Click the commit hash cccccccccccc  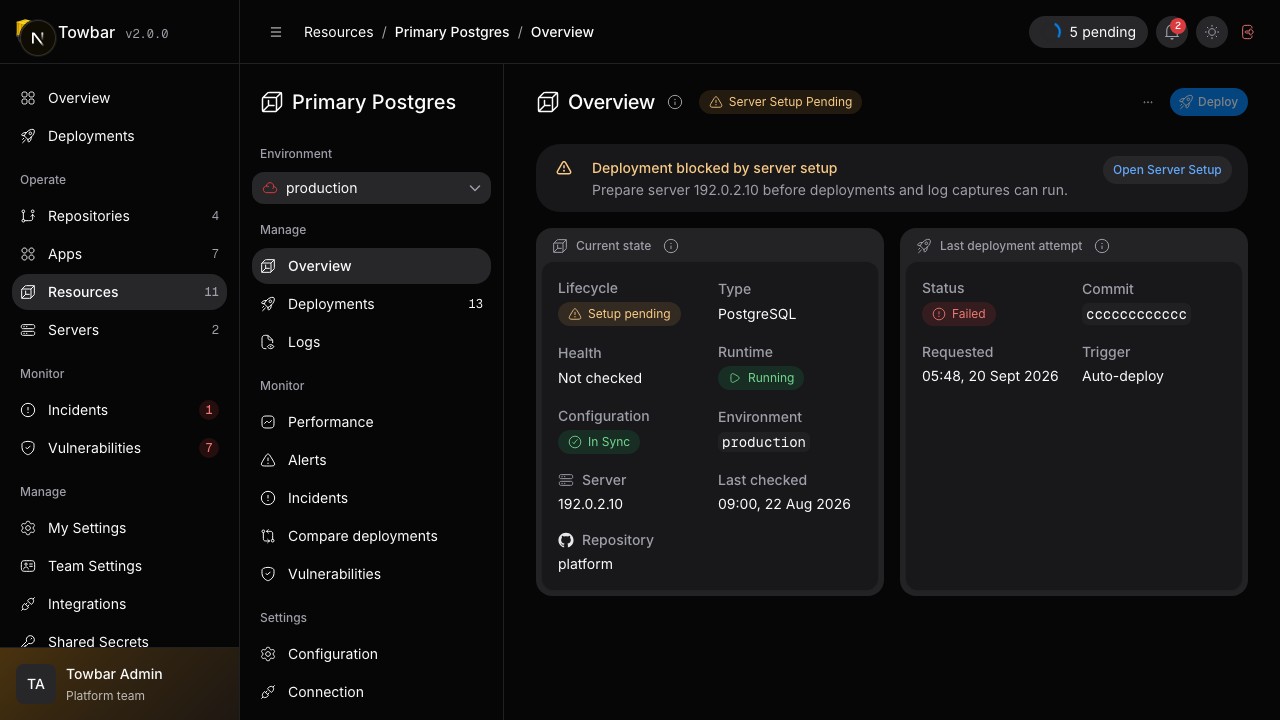coord(1136,314)
